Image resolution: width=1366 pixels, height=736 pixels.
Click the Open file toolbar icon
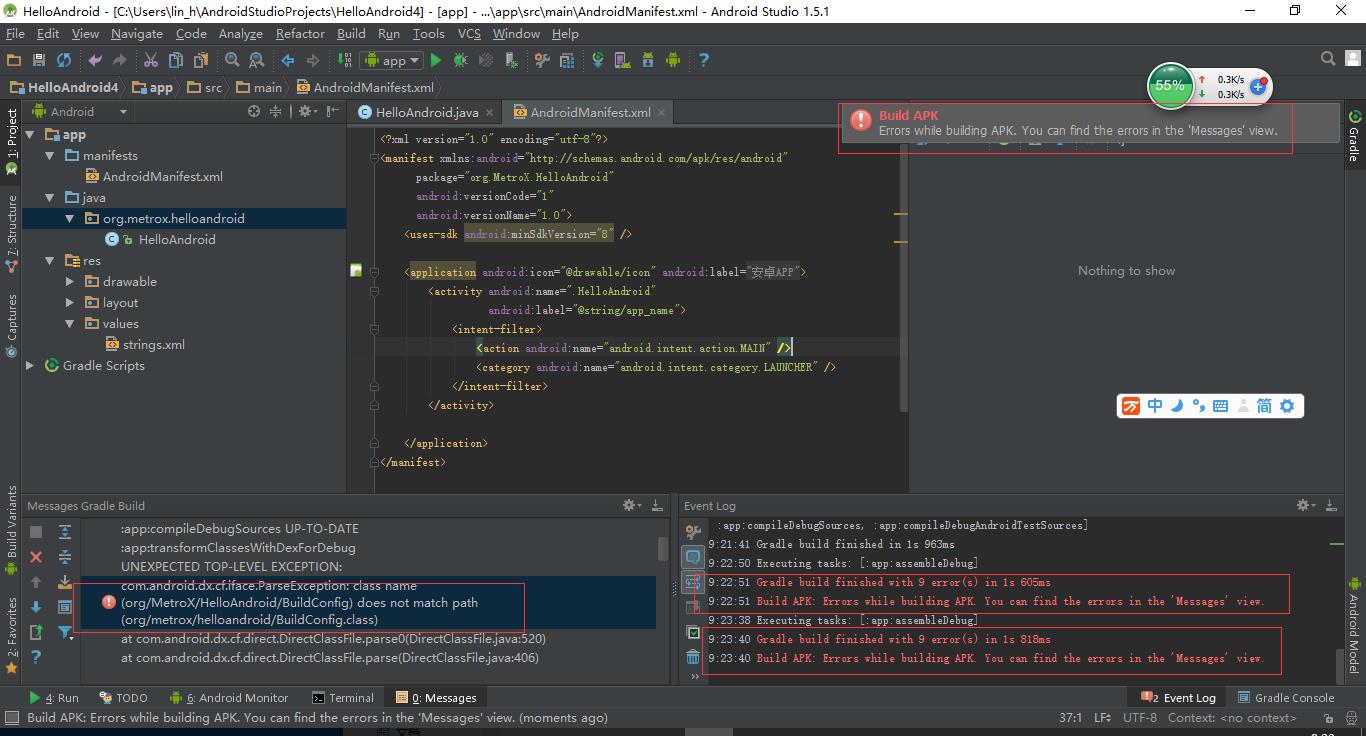14,60
